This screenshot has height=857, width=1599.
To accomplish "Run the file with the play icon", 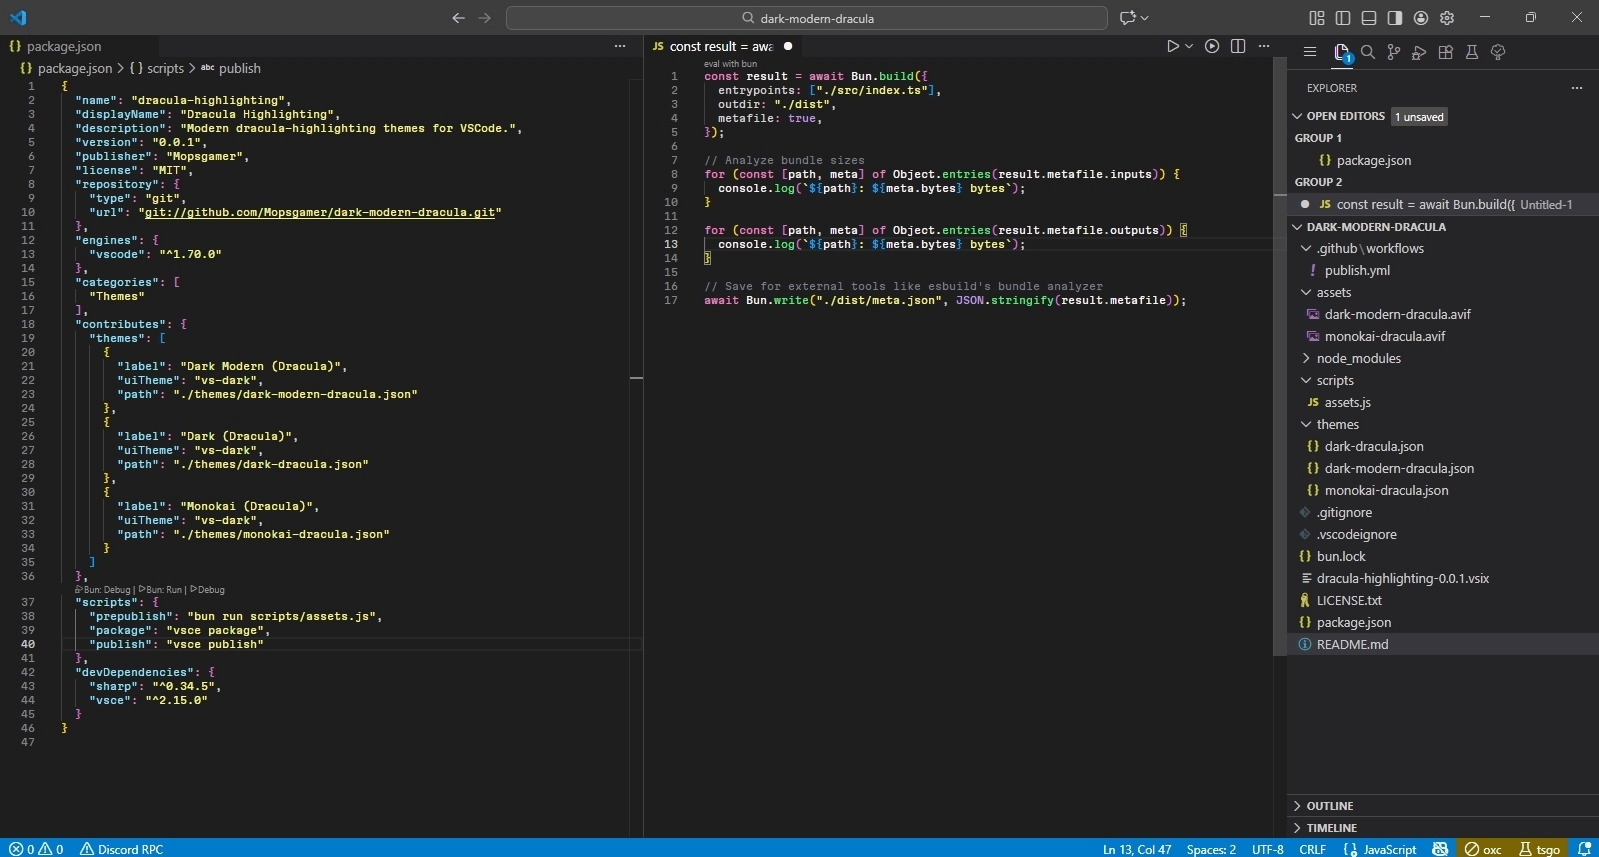I will (1173, 46).
